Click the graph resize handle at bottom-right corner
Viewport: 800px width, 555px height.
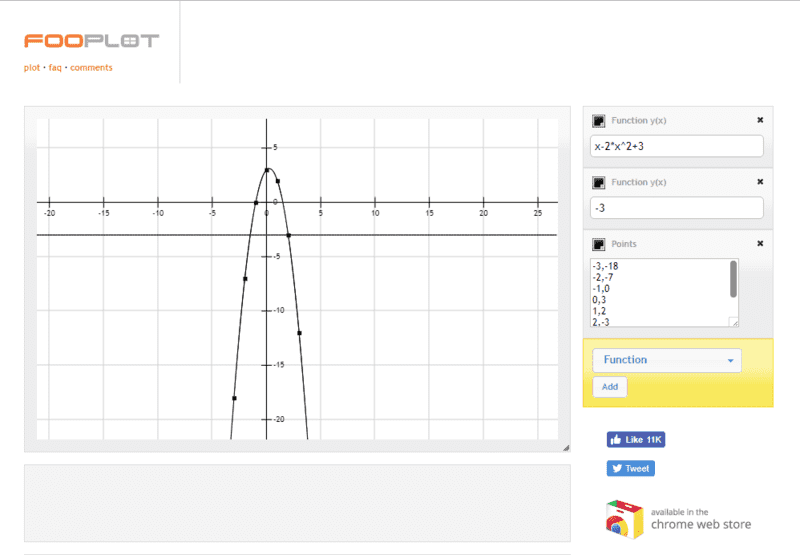[564, 447]
